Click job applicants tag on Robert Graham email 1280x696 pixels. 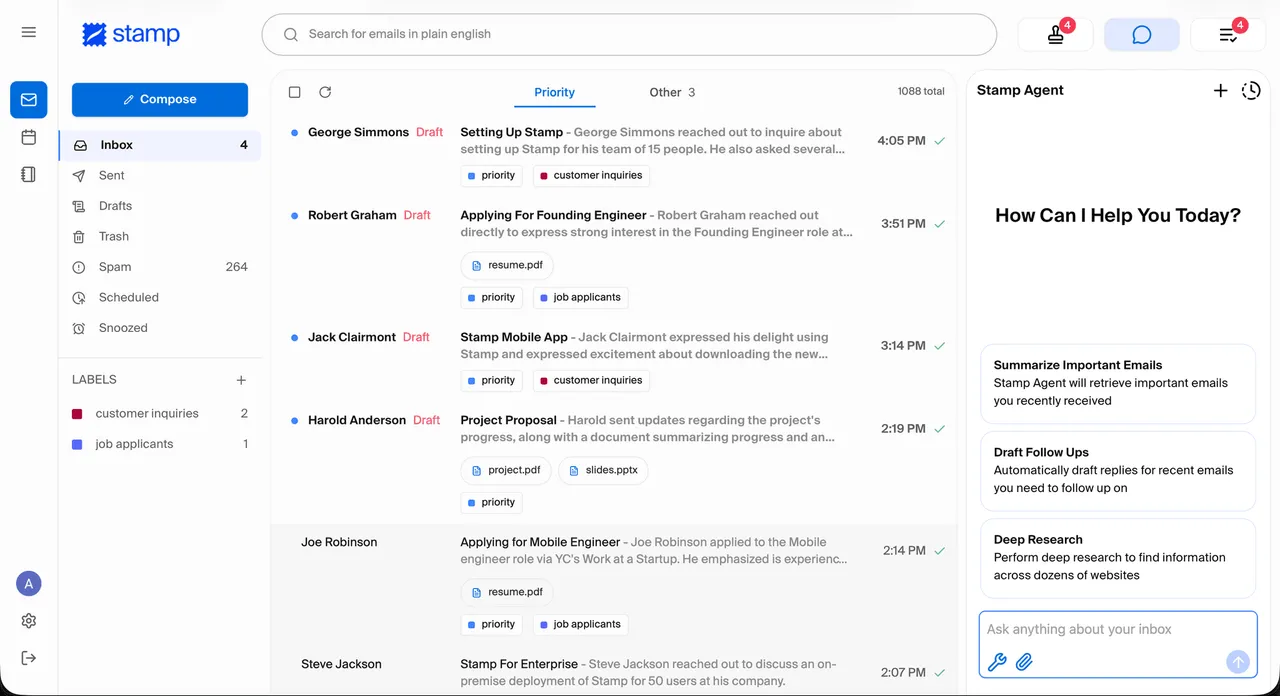[580, 297]
